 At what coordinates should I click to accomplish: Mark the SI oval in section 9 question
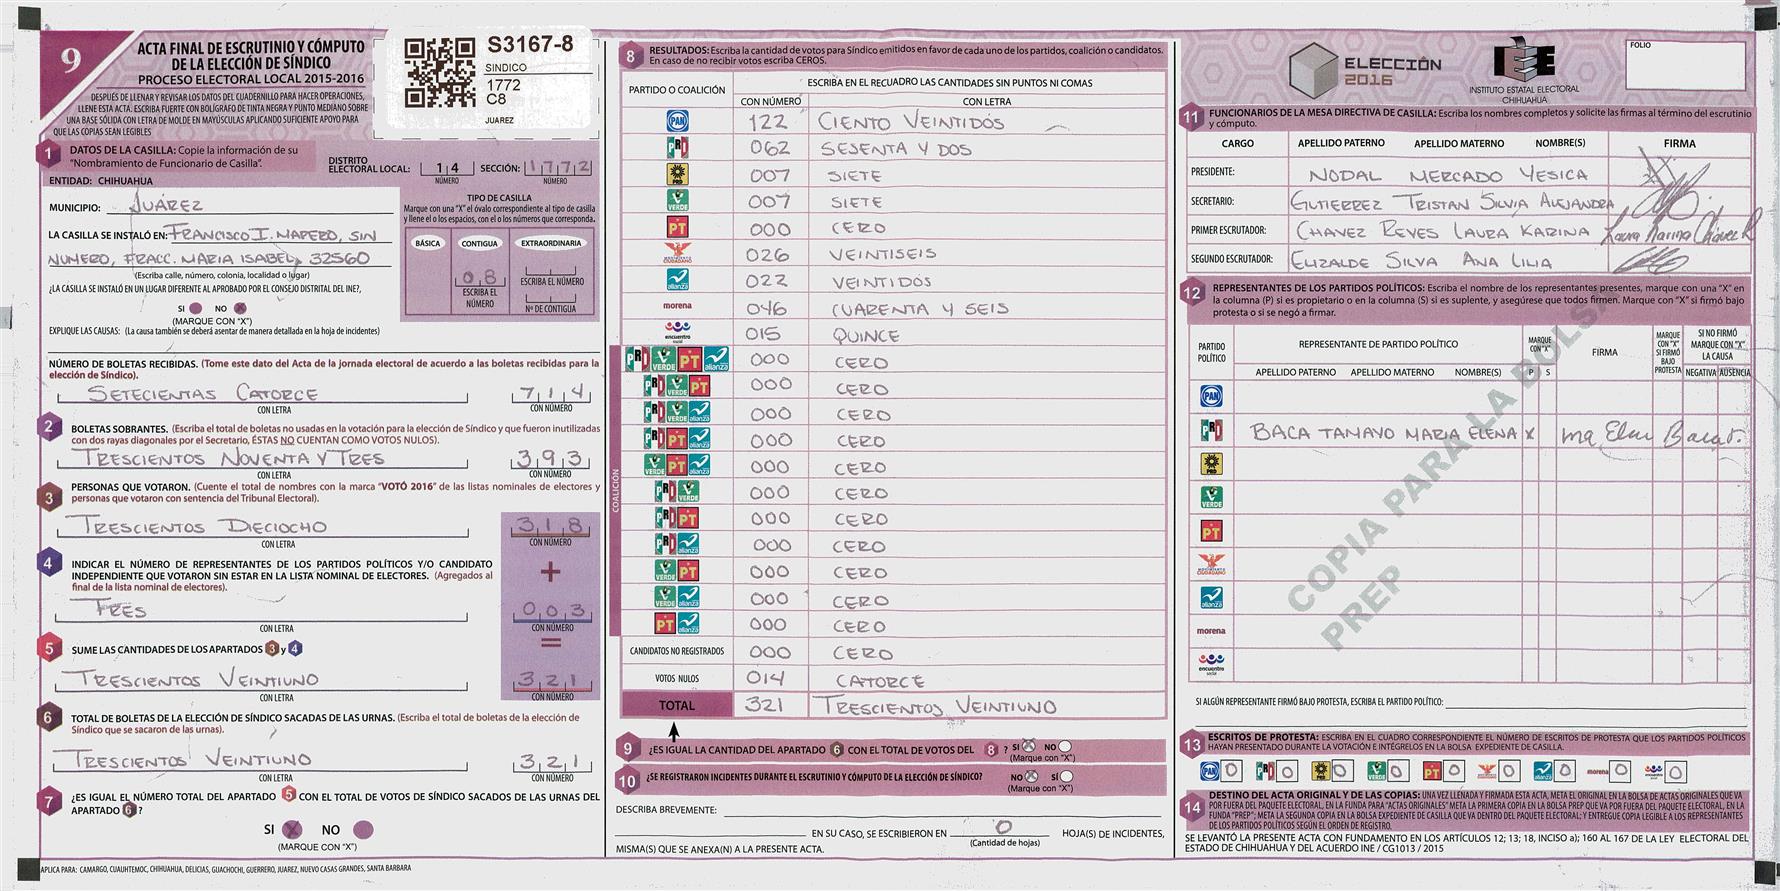coord(1029,747)
